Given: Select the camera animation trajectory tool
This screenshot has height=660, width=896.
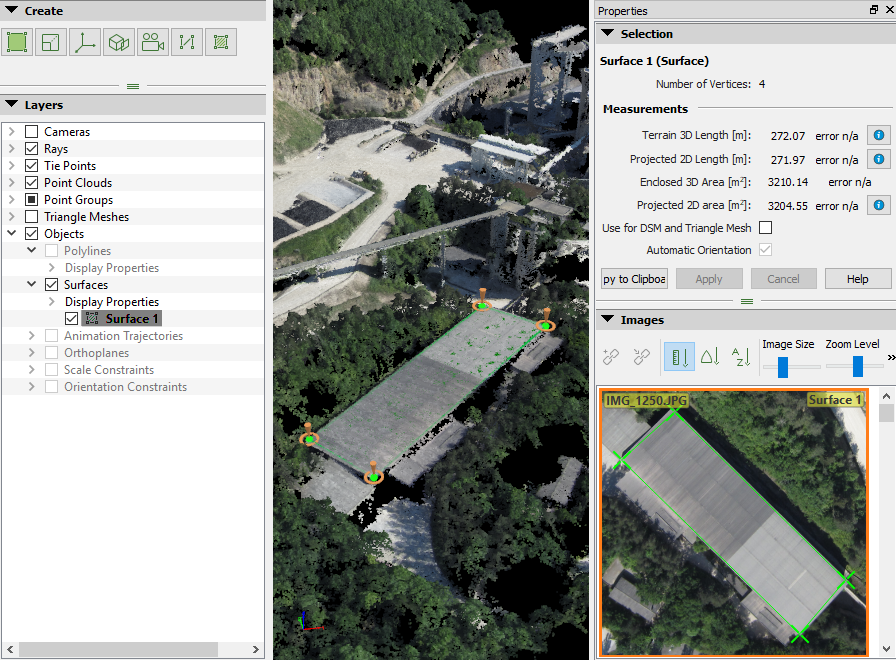Looking at the screenshot, I should (x=153, y=41).
